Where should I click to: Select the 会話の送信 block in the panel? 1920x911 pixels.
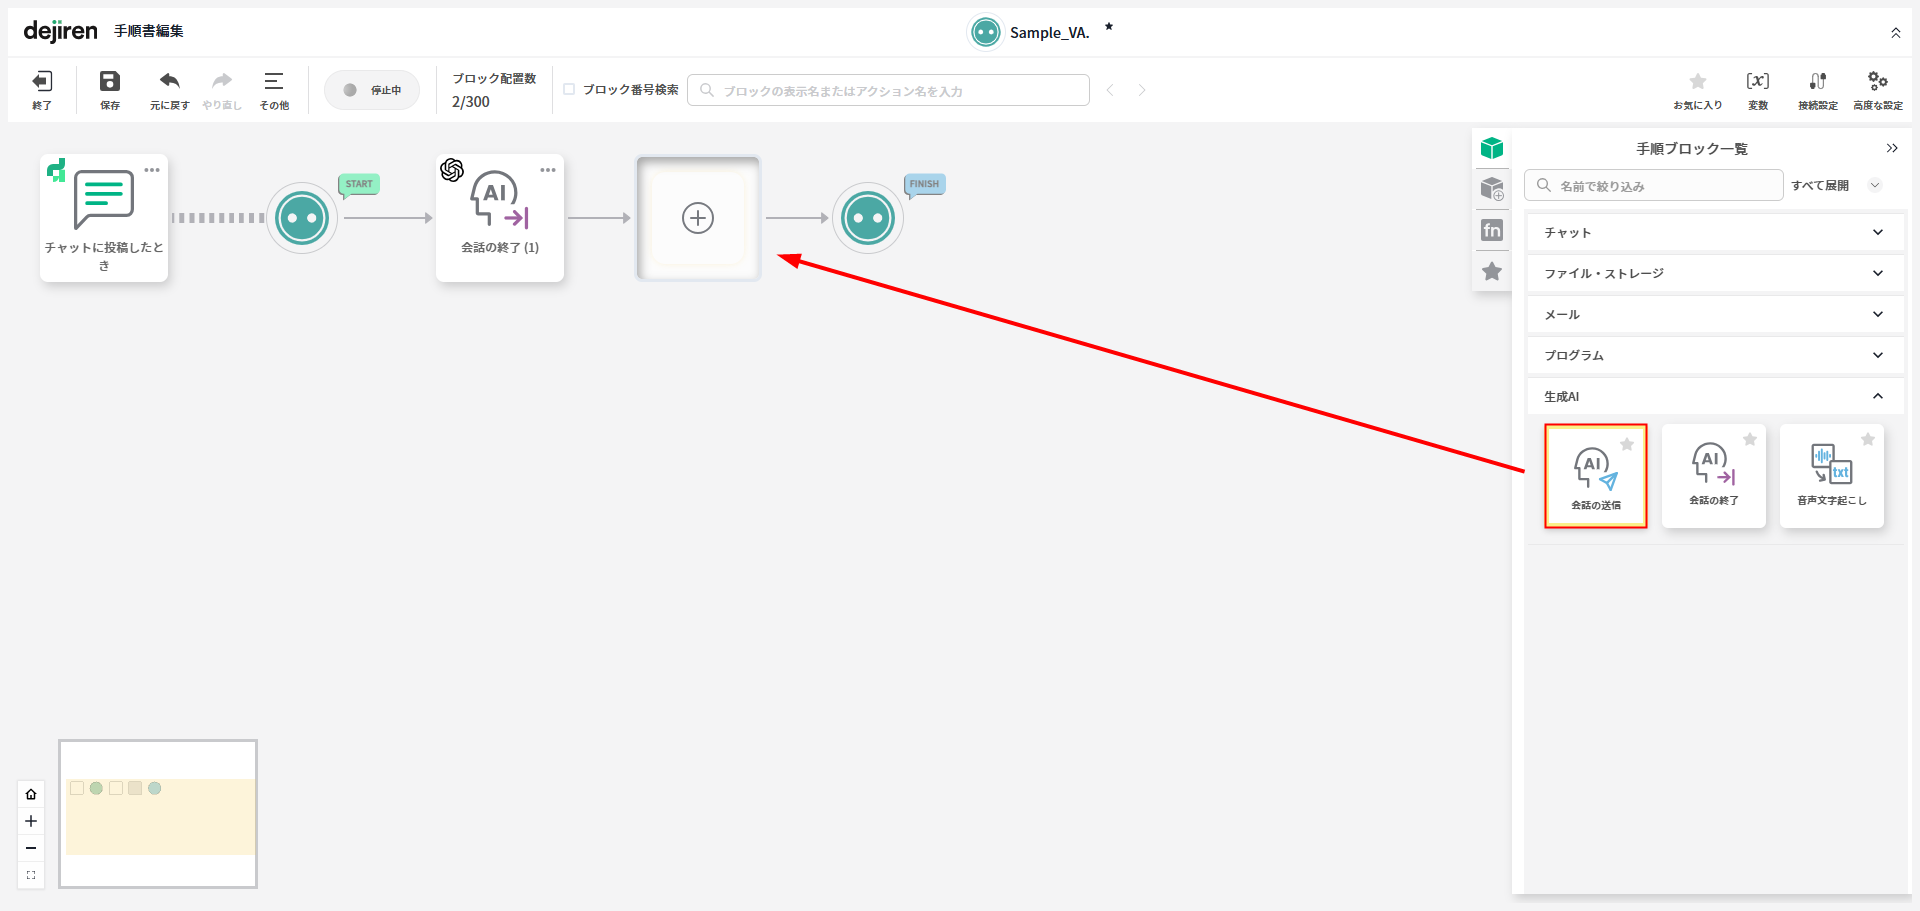[x=1595, y=476]
